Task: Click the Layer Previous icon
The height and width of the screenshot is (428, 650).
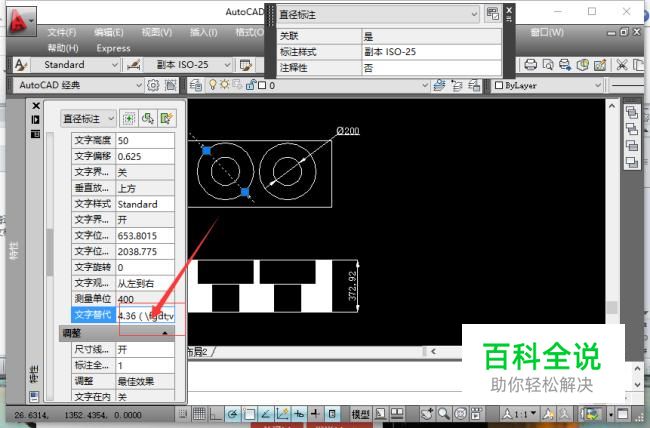Action: point(457,85)
